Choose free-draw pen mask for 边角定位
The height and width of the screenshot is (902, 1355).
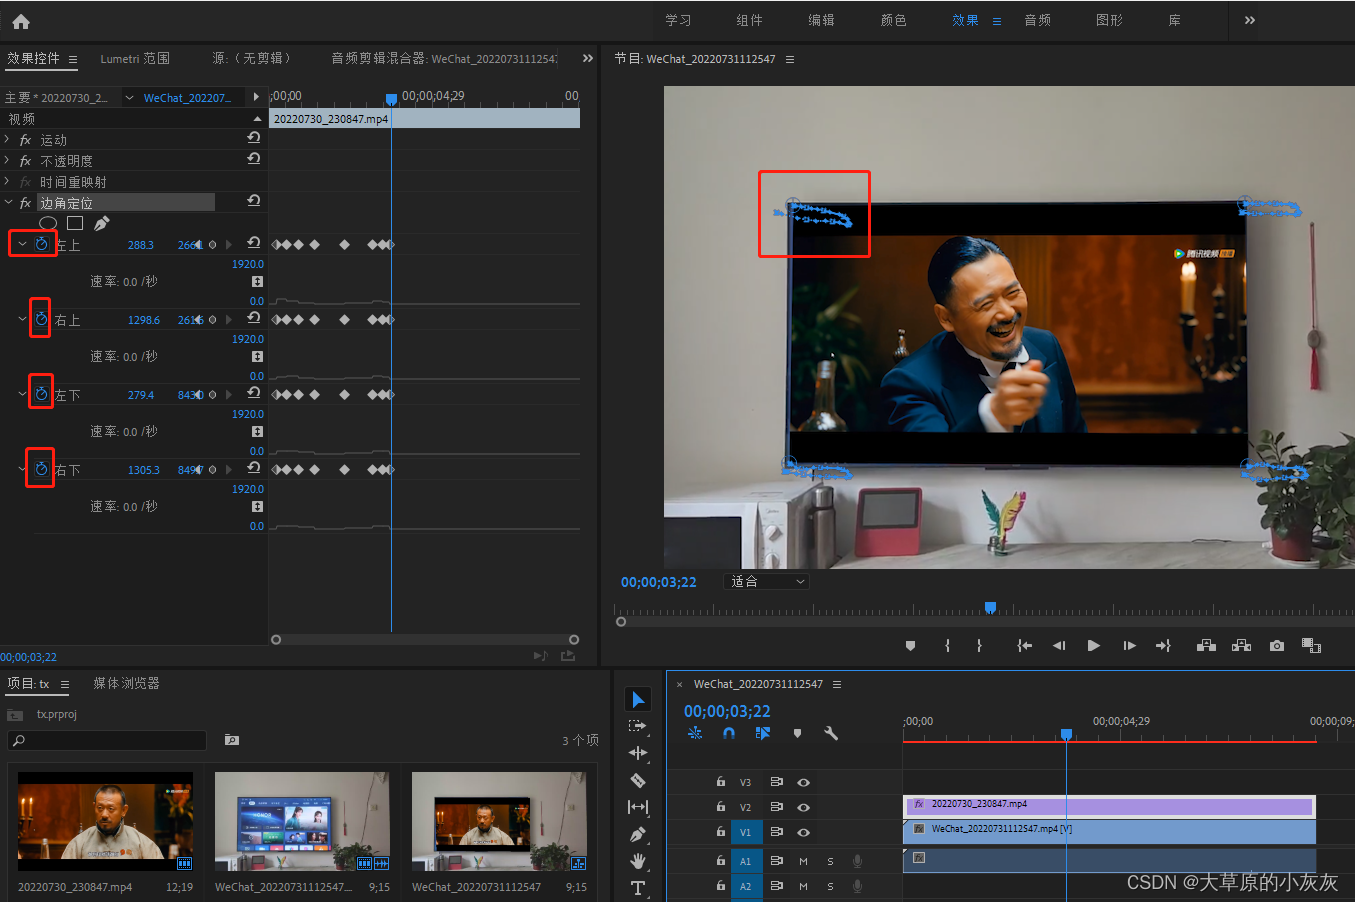[x=102, y=223]
